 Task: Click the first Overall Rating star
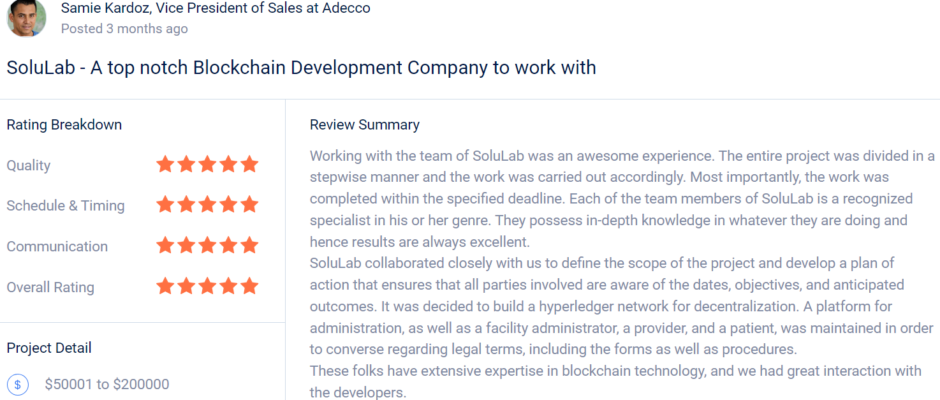coord(165,287)
